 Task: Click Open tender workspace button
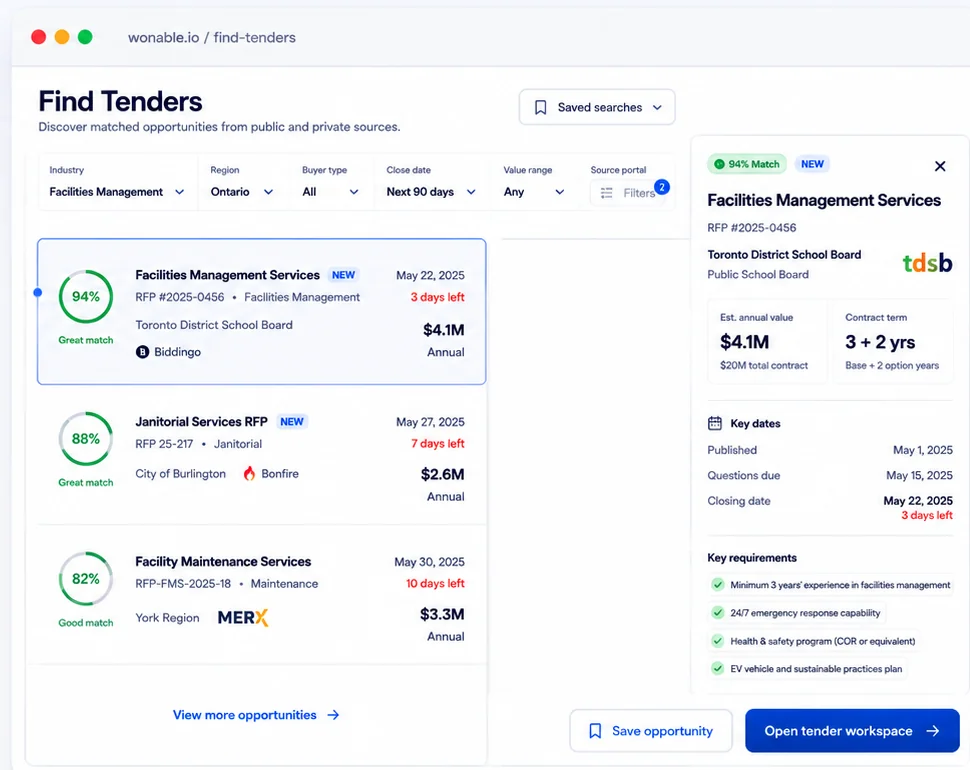[852, 730]
